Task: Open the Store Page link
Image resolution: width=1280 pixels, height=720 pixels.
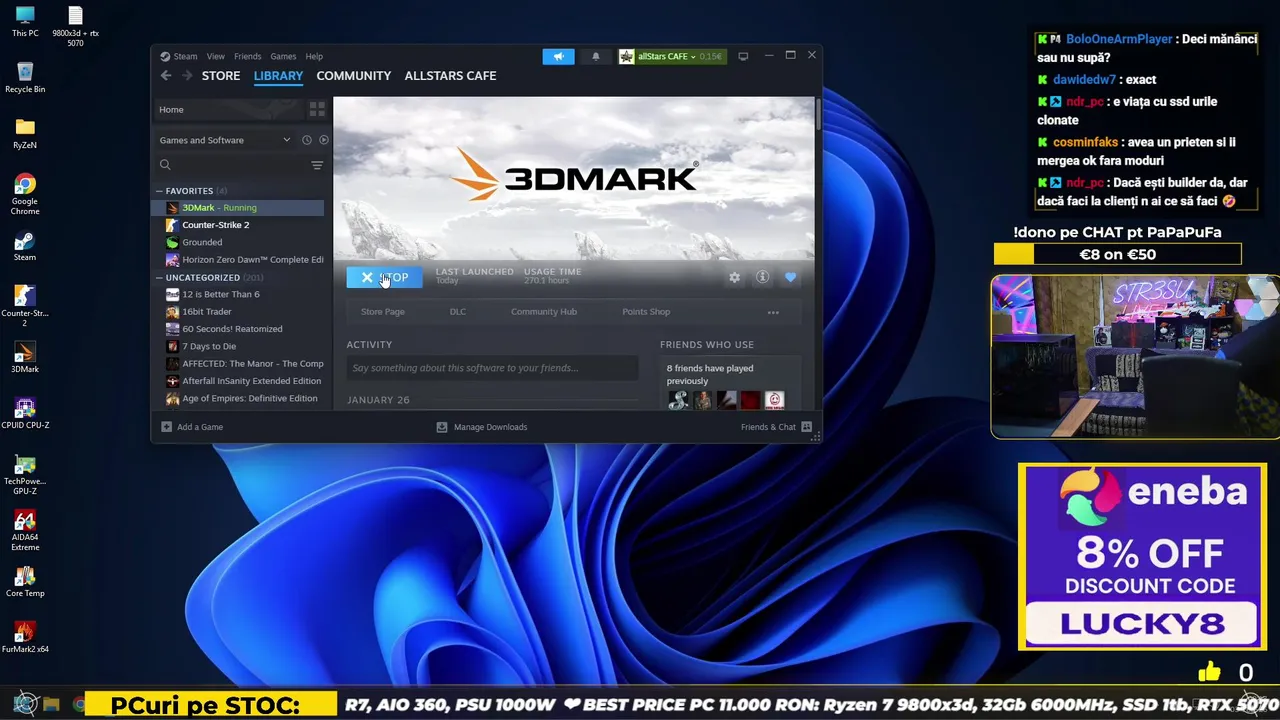Action: [x=383, y=312]
